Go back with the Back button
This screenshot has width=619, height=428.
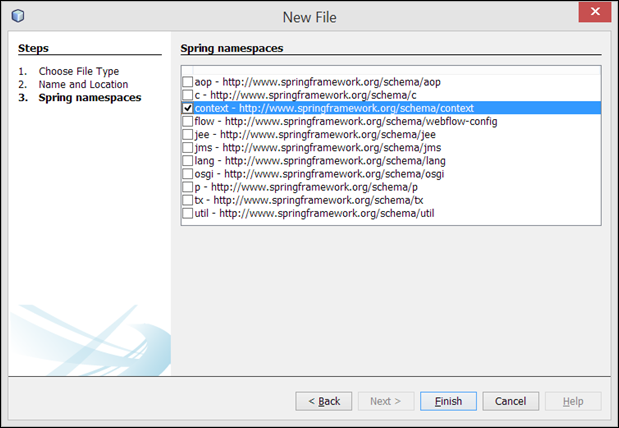[x=324, y=401]
